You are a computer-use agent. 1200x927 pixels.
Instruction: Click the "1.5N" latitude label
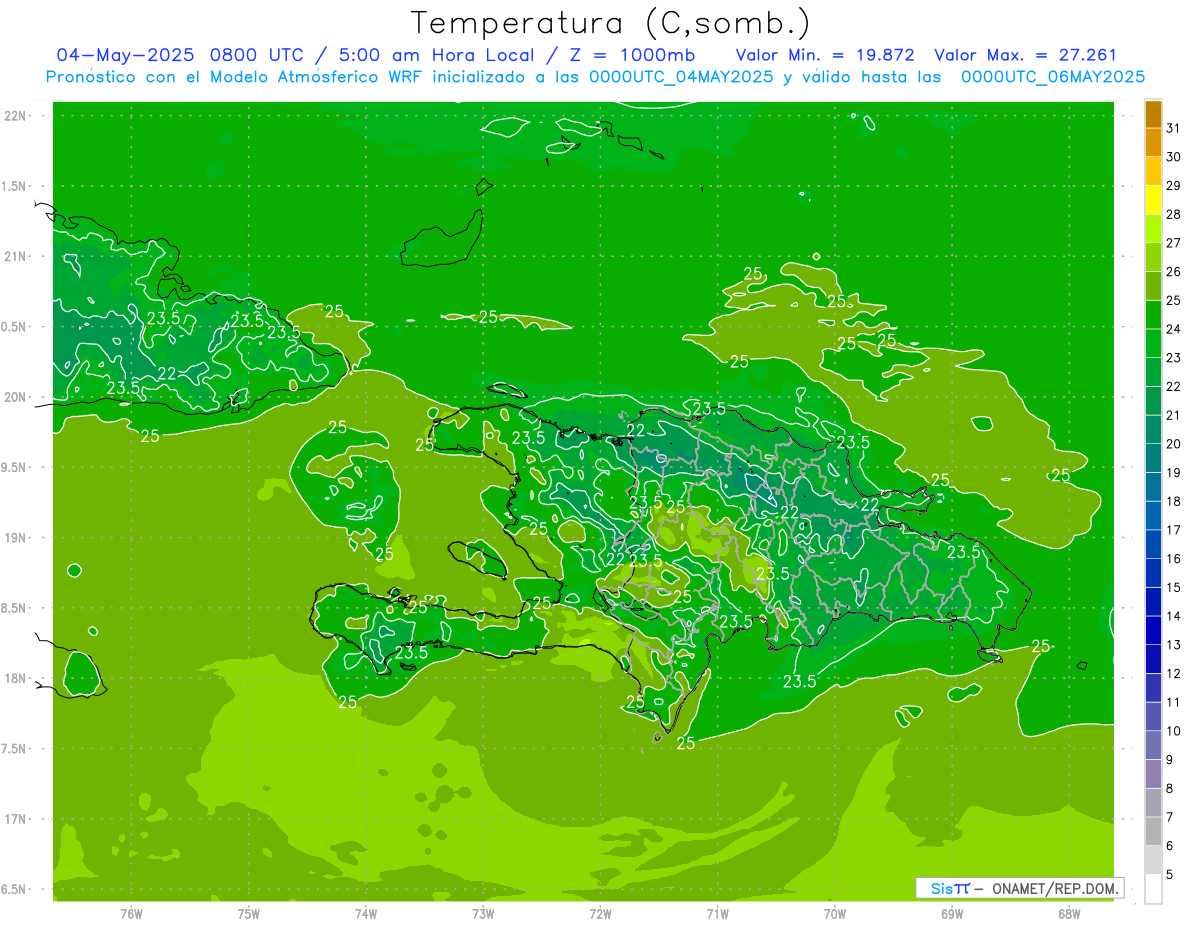pyautogui.click(x=16, y=186)
